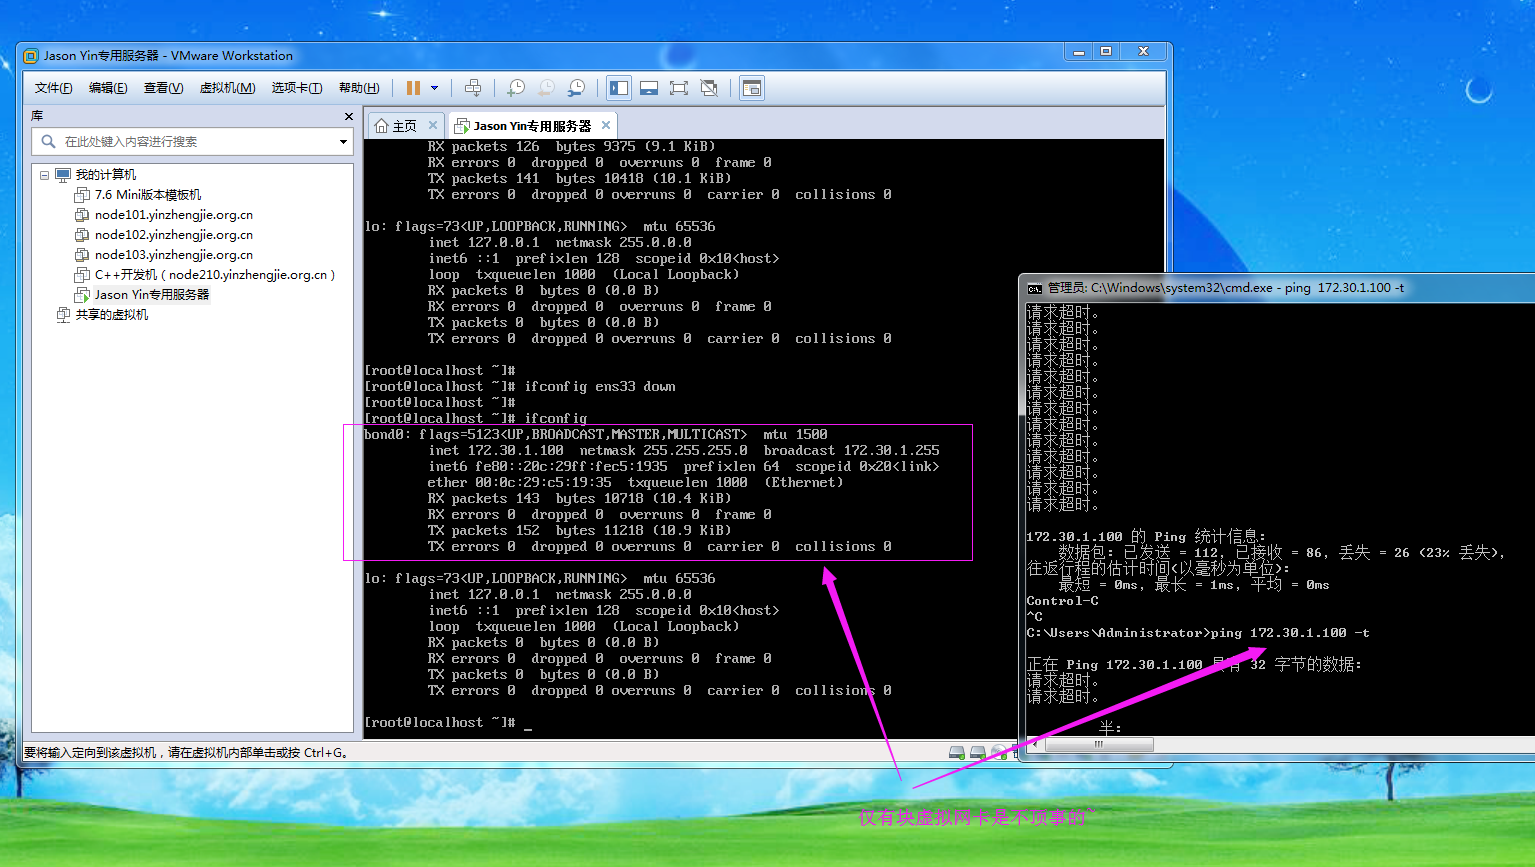
Task: Open the library search dropdown arrow
Action: tap(343, 142)
